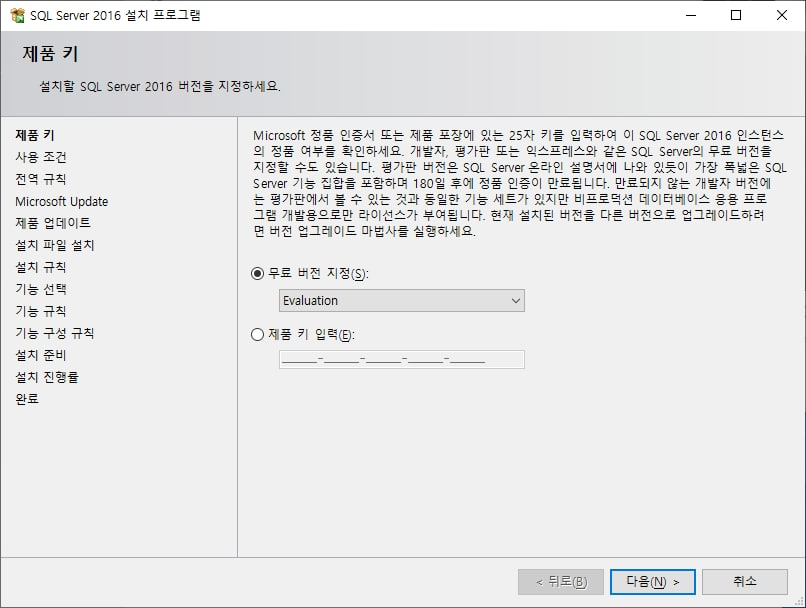Click the 완료 sidebar entry
The height and width of the screenshot is (608, 806).
click(x=27, y=399)
